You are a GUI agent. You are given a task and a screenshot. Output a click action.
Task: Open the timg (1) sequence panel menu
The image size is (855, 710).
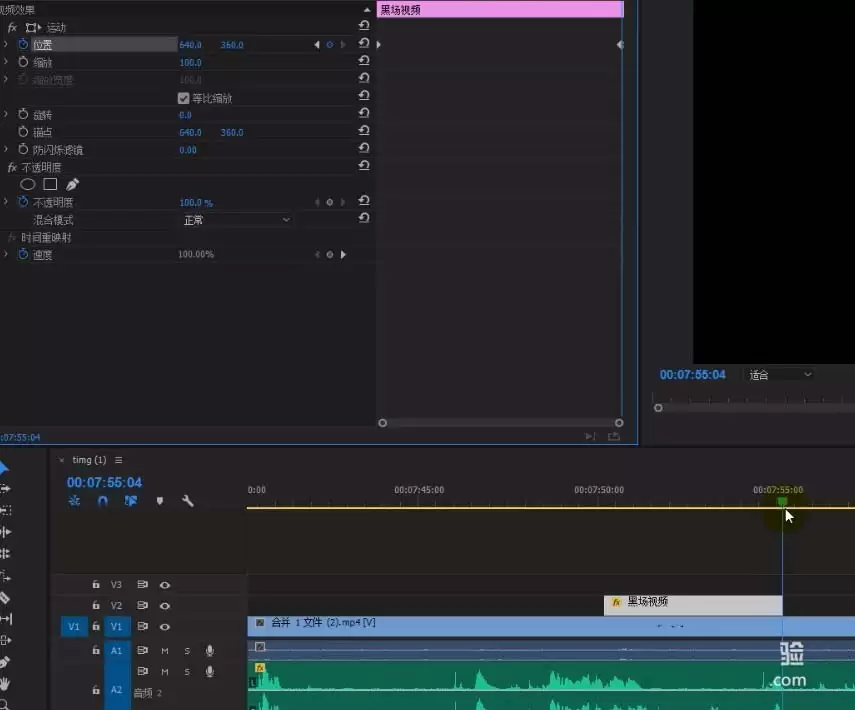pos(118,460)
